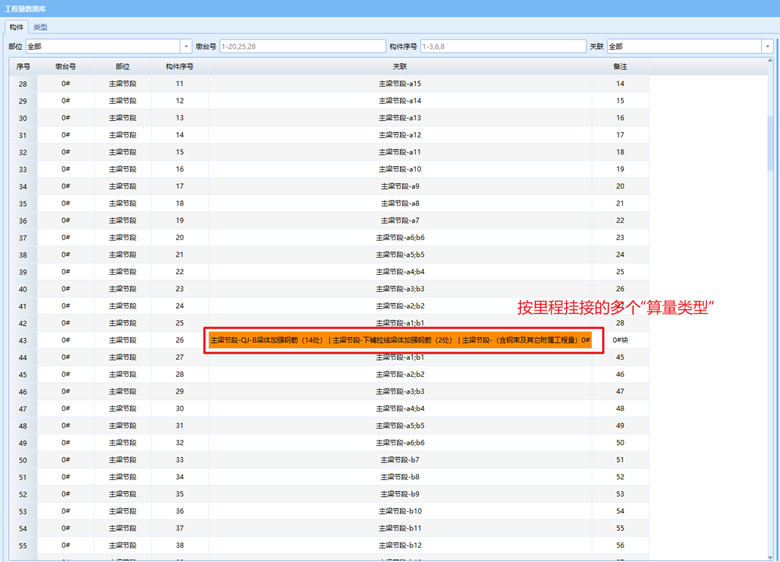Click the 墩台号 column header
Viewport: 780px width, 562px height.
pyautogui.click(x=66, y=66)
